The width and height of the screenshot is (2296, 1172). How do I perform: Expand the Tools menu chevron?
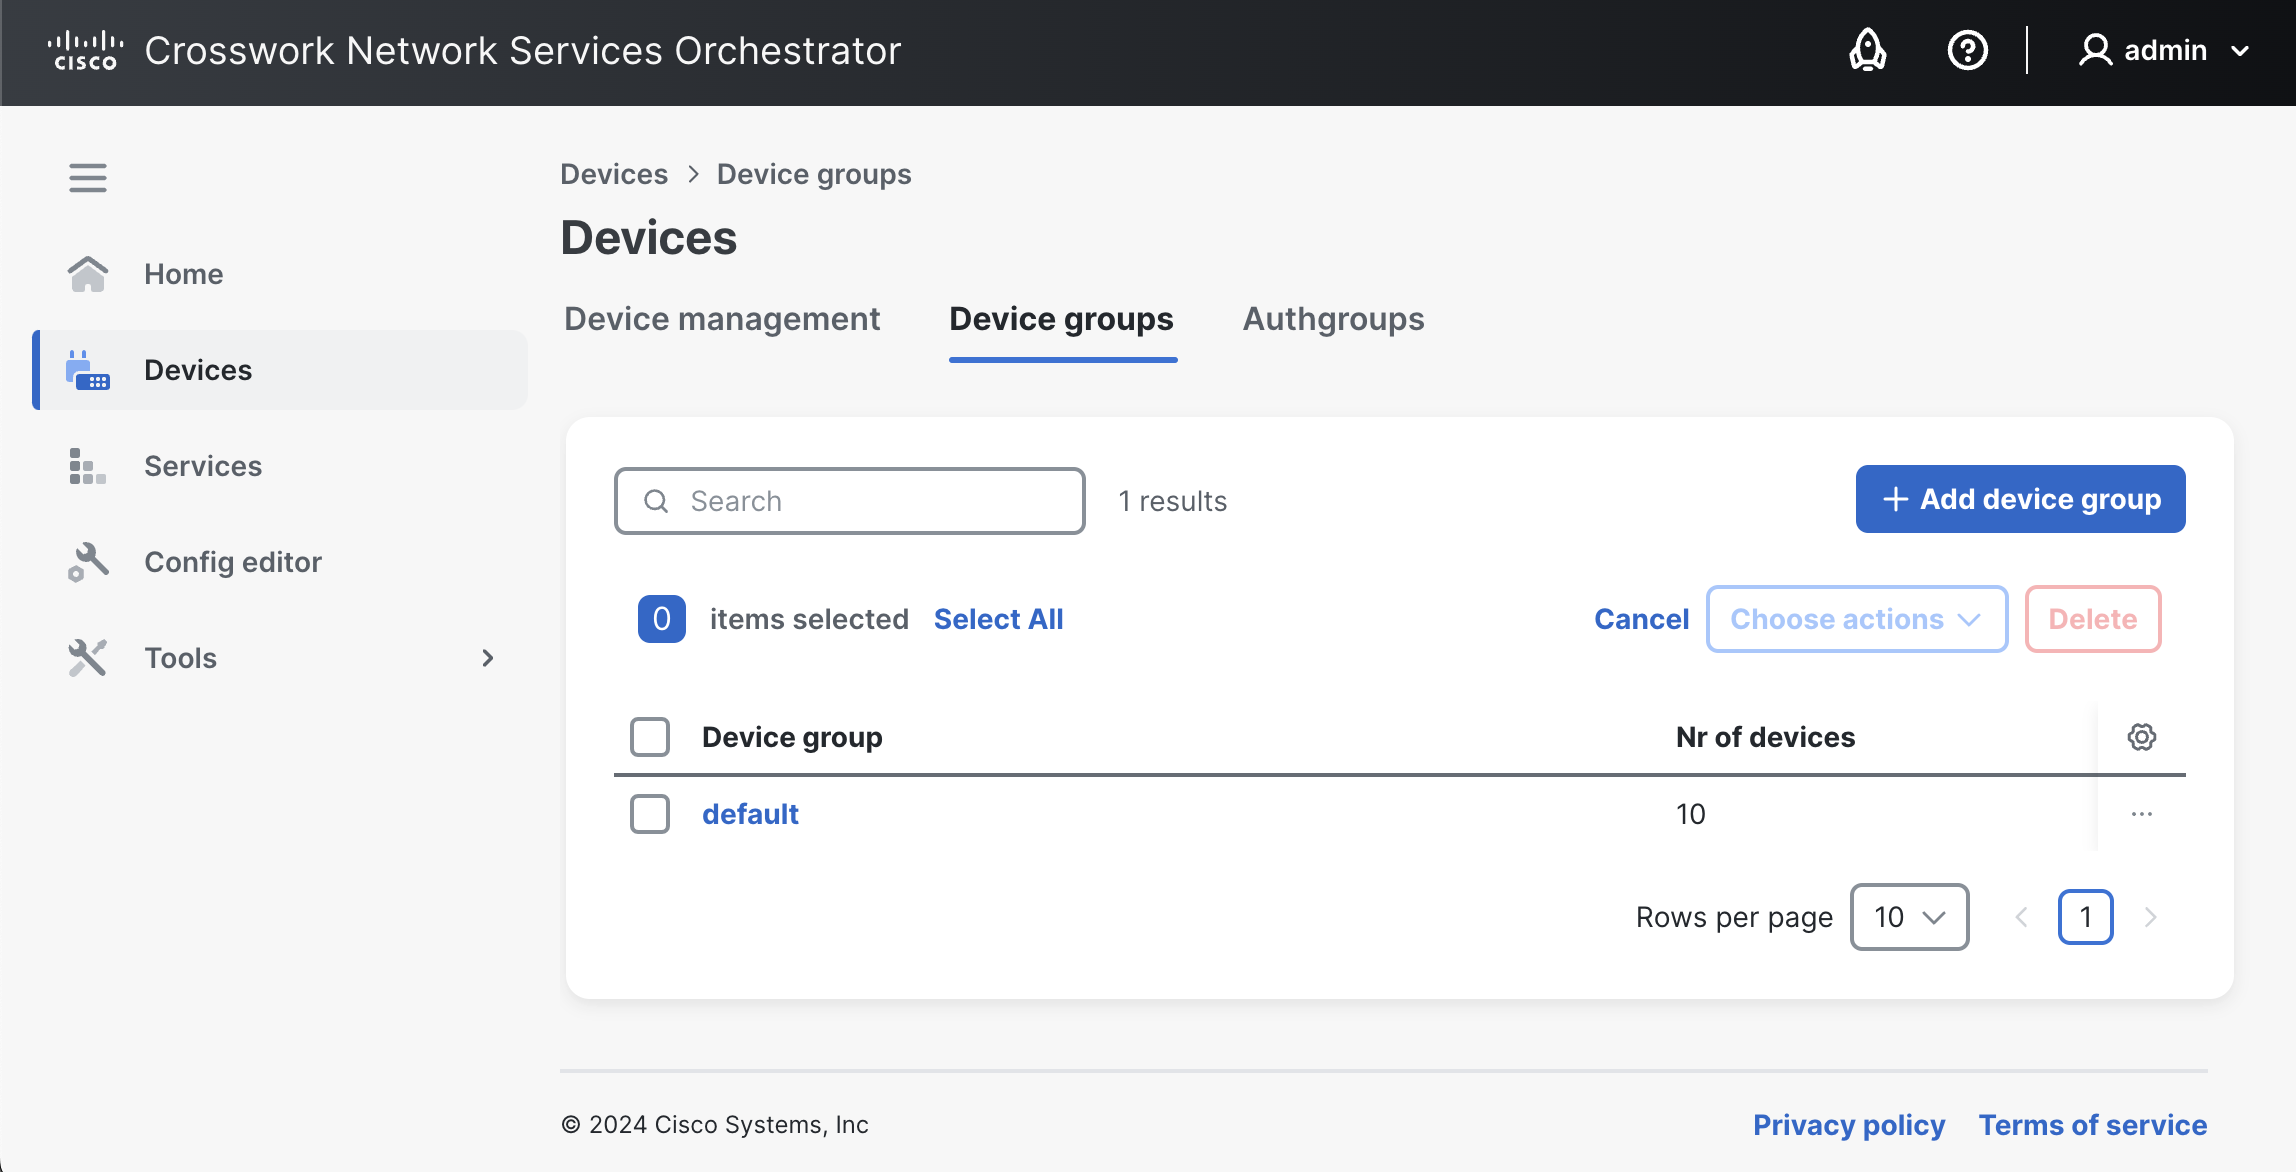(488, 658)
